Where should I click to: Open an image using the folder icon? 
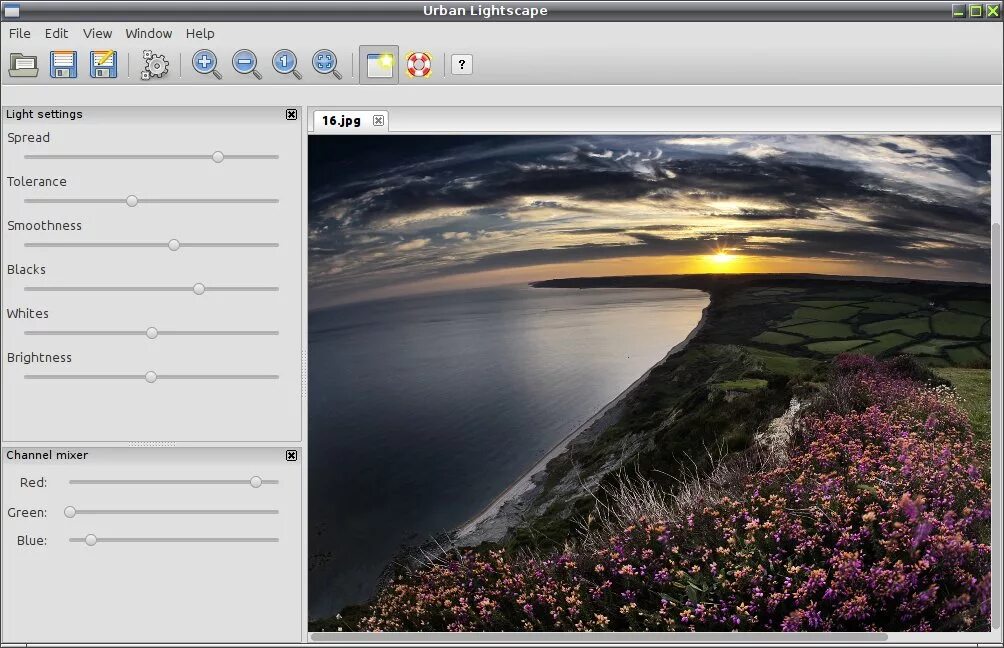(x=22, y=64)
